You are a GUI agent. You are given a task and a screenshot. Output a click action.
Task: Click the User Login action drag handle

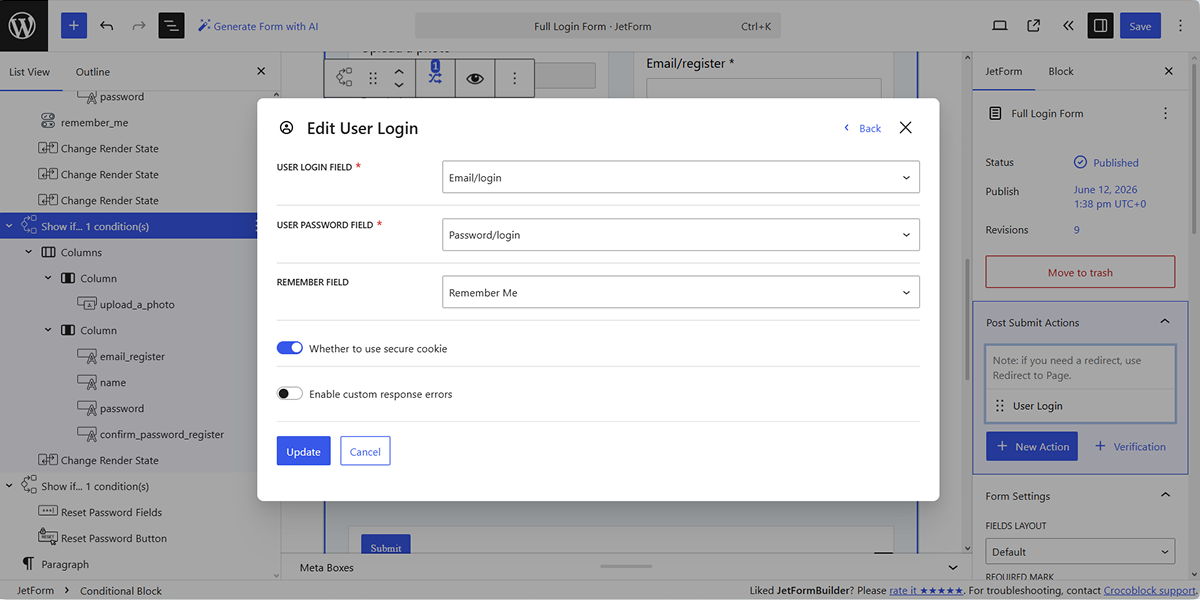[x=1000, y=406]
